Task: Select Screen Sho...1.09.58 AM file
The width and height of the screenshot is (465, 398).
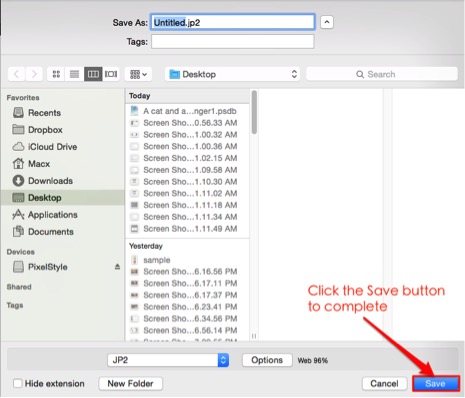Action: coord(187,170)
